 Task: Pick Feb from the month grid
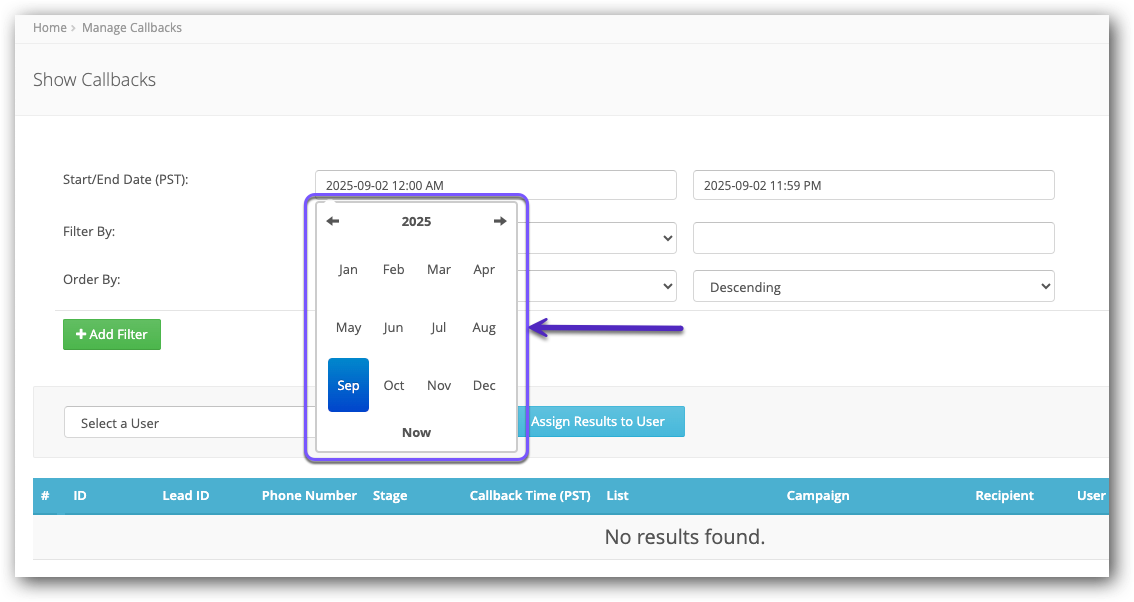(x=394, y=270)
